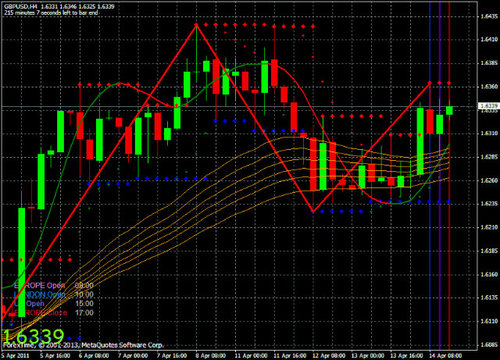Viewport: 500px width, 360px height.
Task: Click the 1.6210 price axis label
Action: 489,227
